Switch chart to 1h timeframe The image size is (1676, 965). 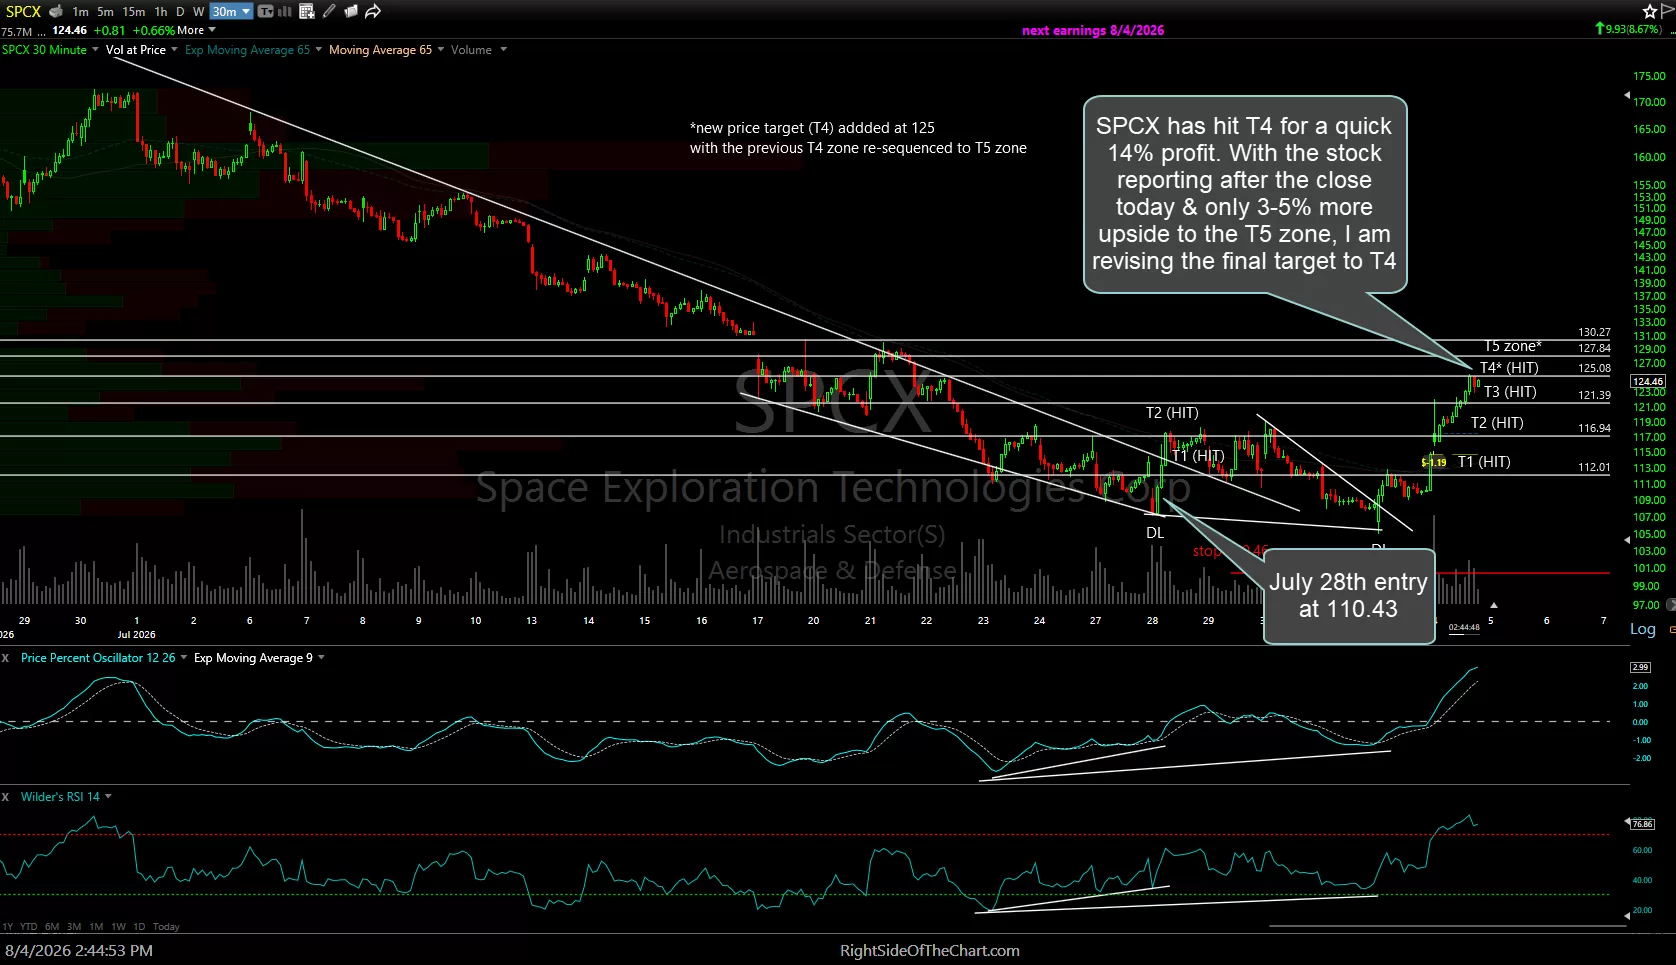pos(161,12)
